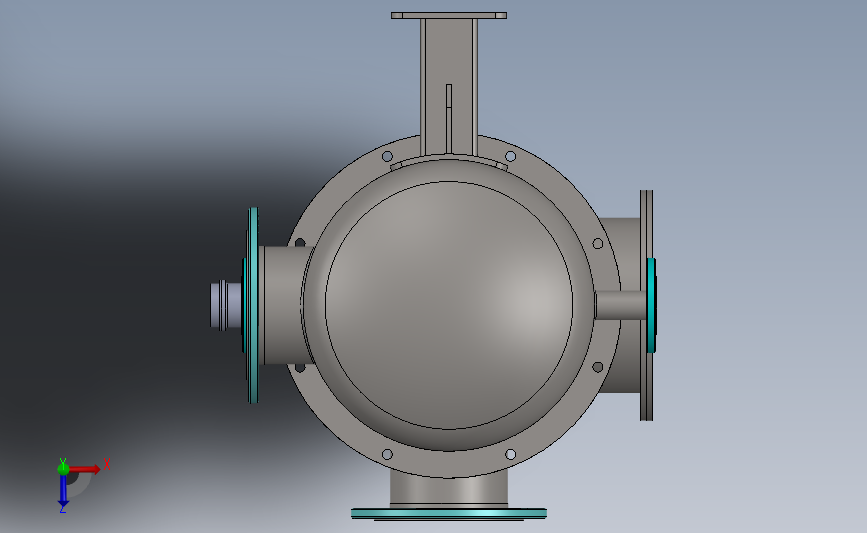Screen dimensions: 867x533
Task: Select the small horizontal pipe right of the dome
Action: 620,305
